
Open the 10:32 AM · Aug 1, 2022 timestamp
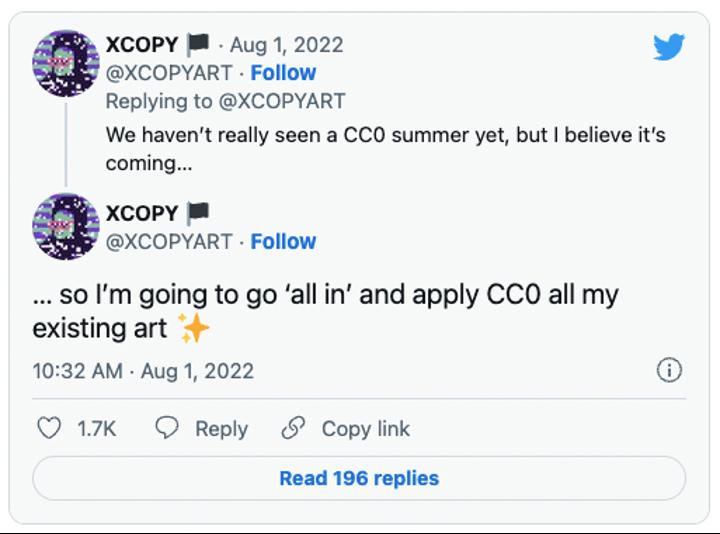[x=143, y=371]
